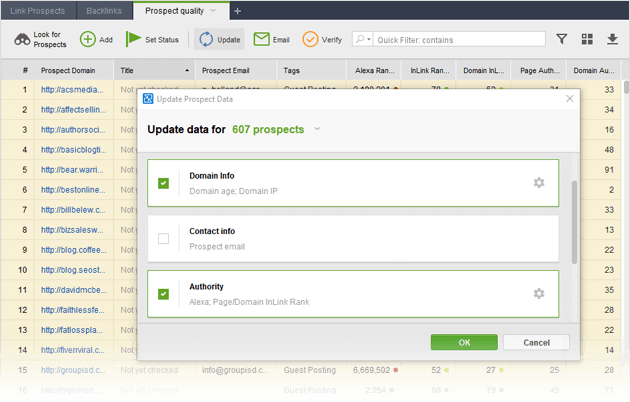Viewport: 630px width, 402px height.
Task: Click the Set Status flag icon
Action: pos(133,40)
